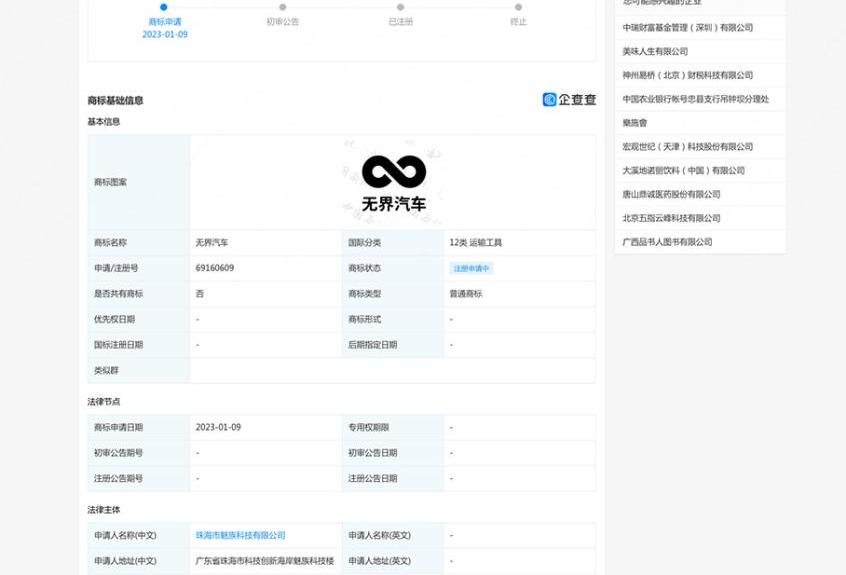Select the 后期指定日期 label cell
Viewport: 846px width, 575px height.
(393, 345)
